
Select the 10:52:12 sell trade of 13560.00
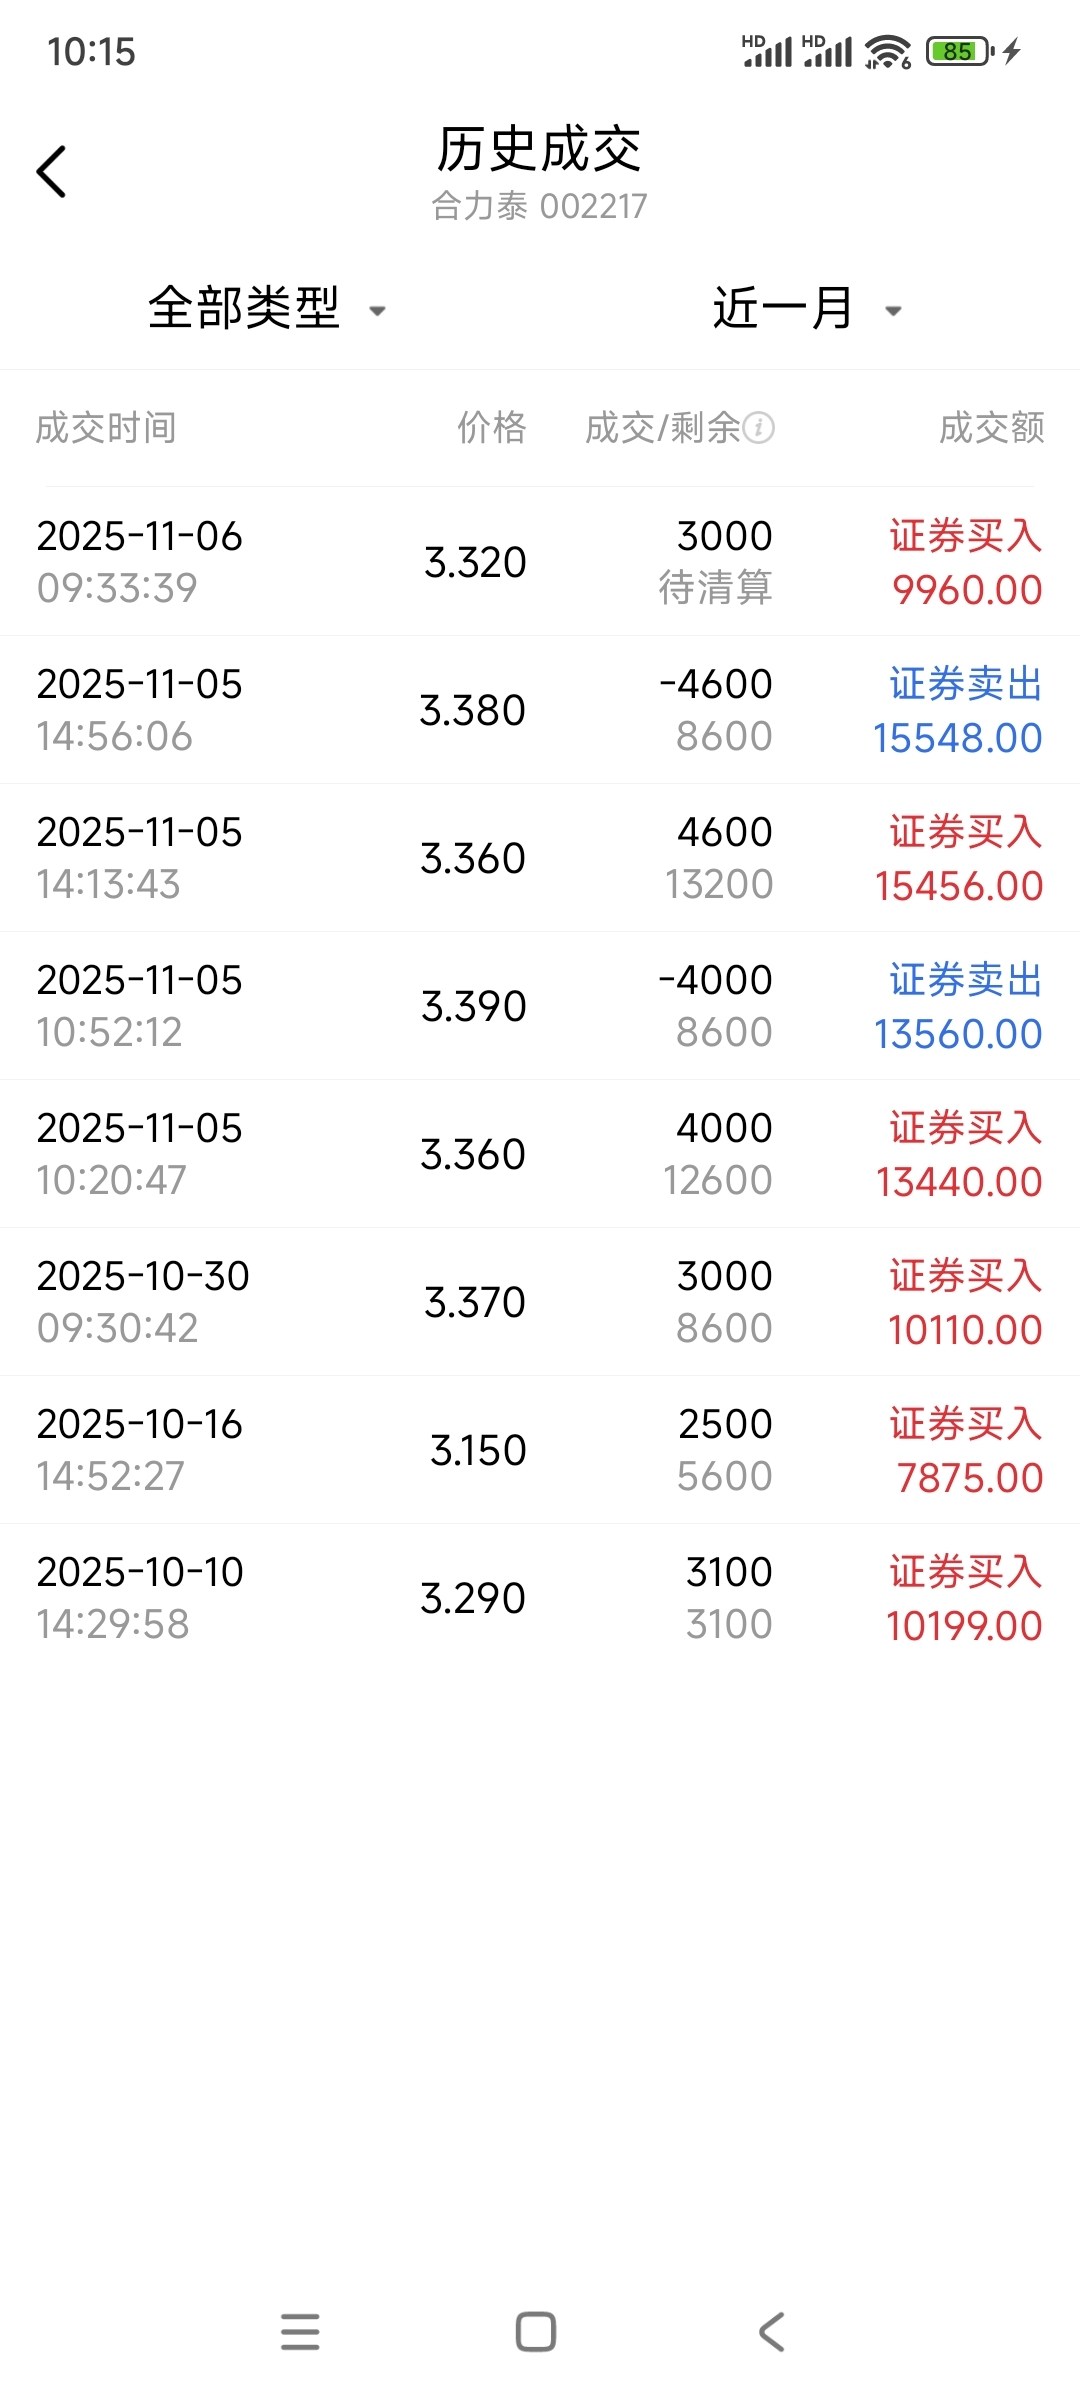tap(540, 1006)
